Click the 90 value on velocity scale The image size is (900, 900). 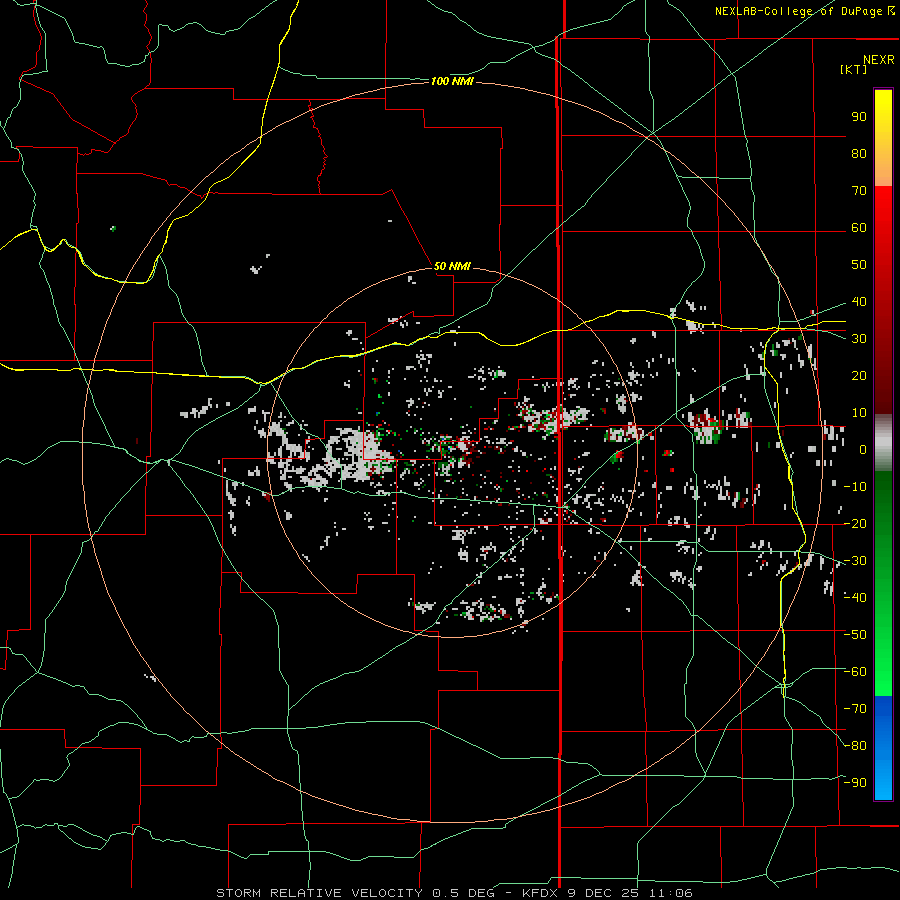[x=859, y=117]
